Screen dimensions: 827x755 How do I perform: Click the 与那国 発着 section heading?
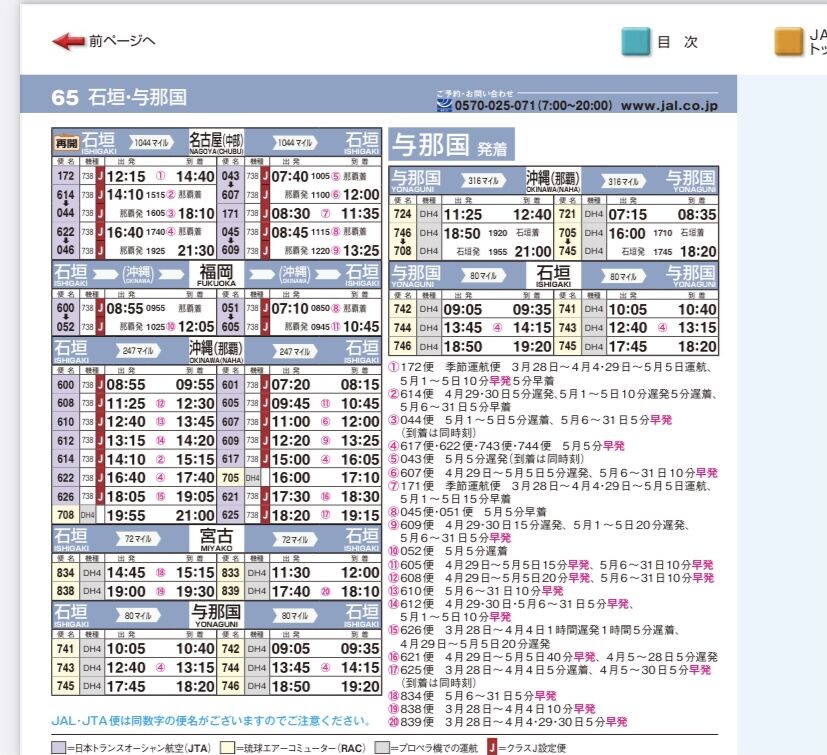click(x=451, y=145)
